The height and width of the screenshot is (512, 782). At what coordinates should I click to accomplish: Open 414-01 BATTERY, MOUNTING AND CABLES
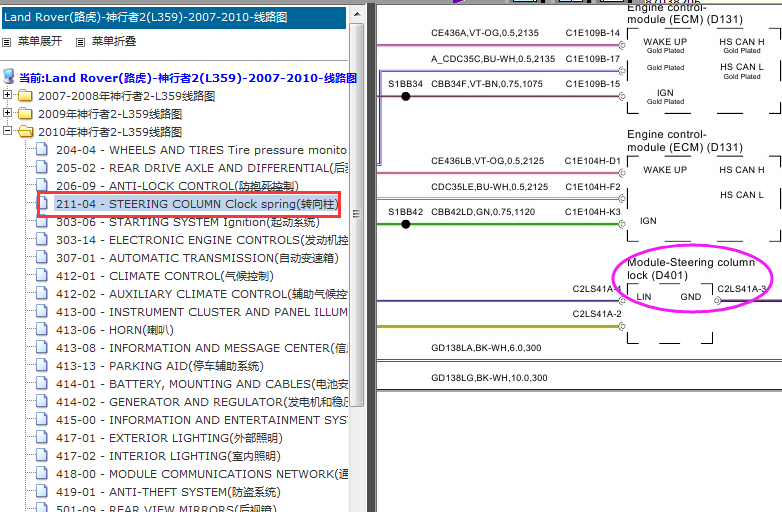point(201,384)
